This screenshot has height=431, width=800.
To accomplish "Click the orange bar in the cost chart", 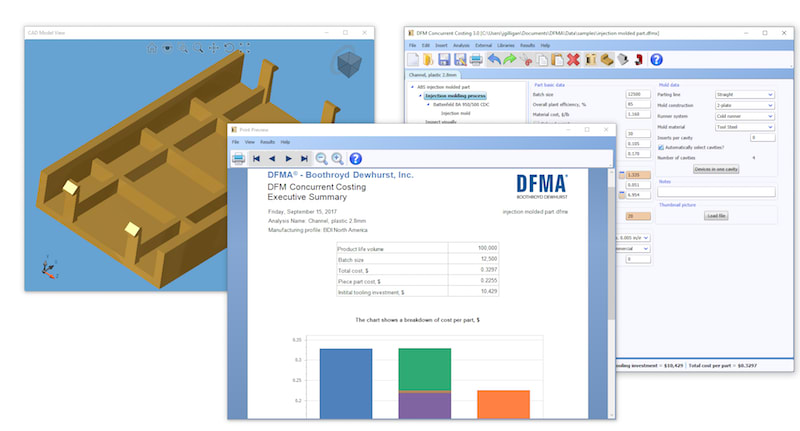I will (x=504, y=404).
